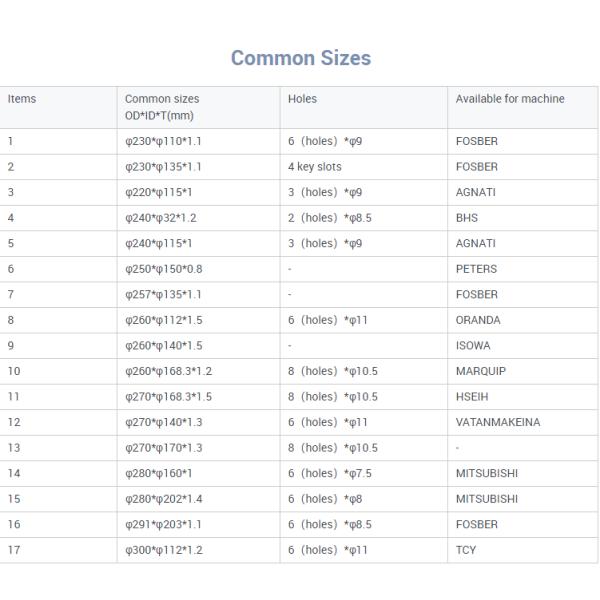Click the φ270*φ170*1.3 size cell
This screenshot has height=600, width=600.
click(x=165, y=447)
